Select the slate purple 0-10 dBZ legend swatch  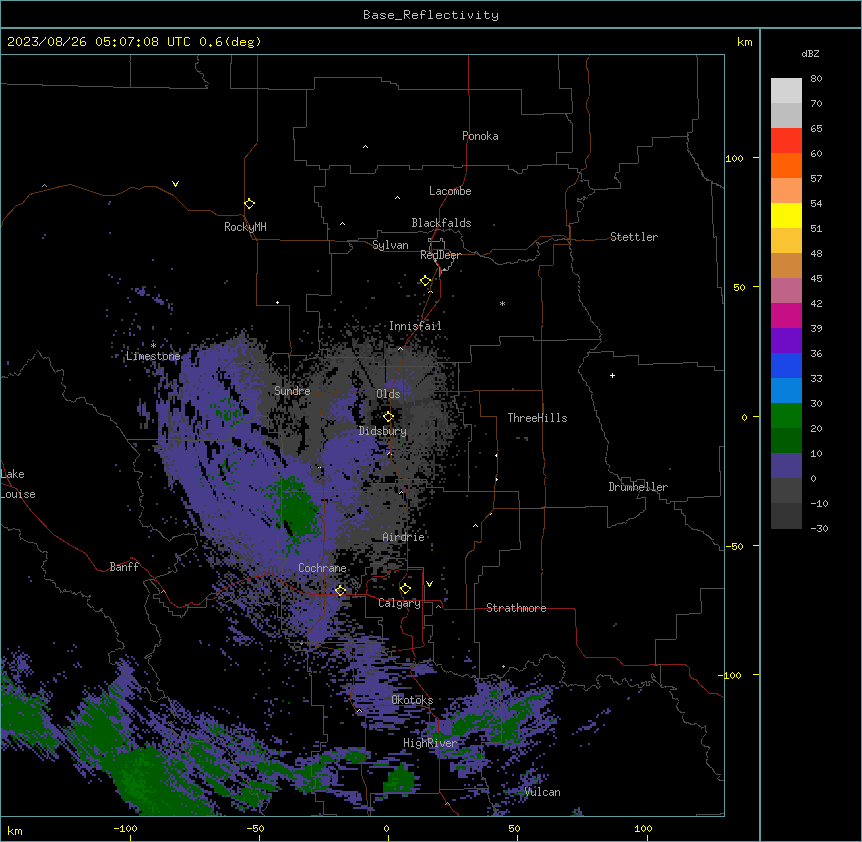coord(786,466)
